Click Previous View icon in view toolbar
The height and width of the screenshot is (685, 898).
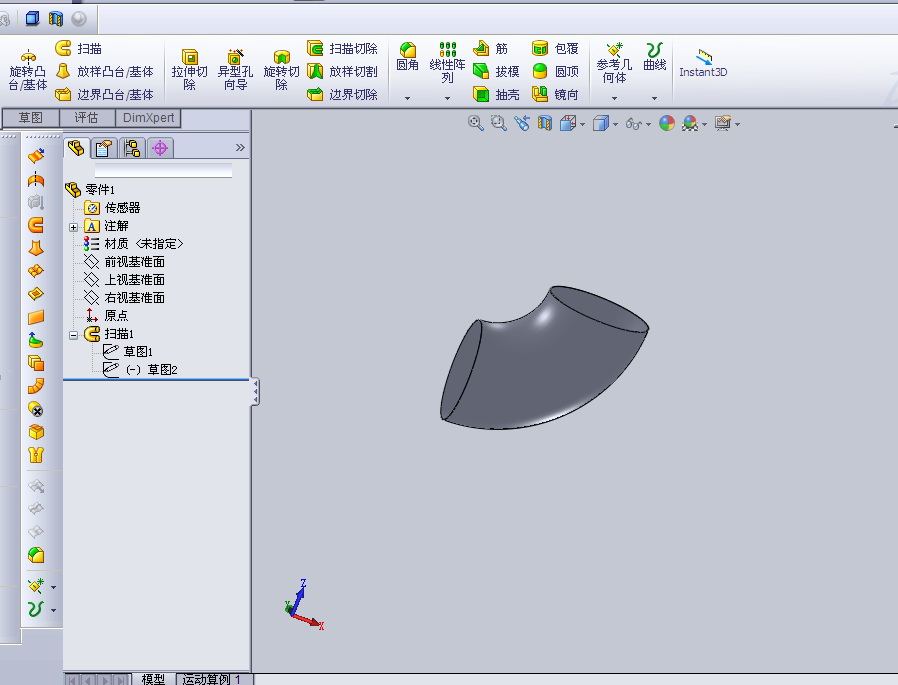tap(522, 123)
